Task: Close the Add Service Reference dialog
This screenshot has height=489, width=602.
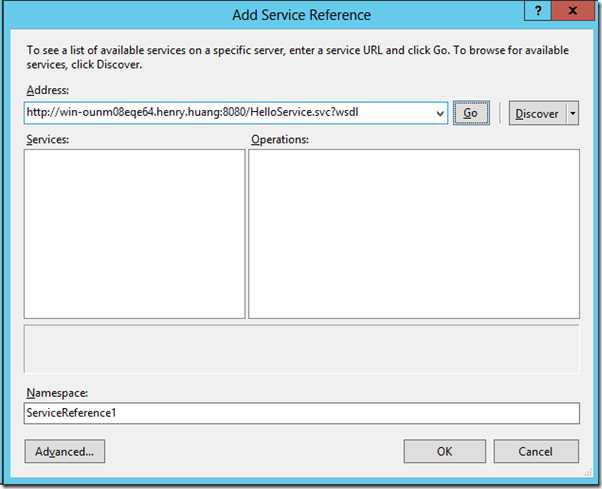Action: (573, 10)
